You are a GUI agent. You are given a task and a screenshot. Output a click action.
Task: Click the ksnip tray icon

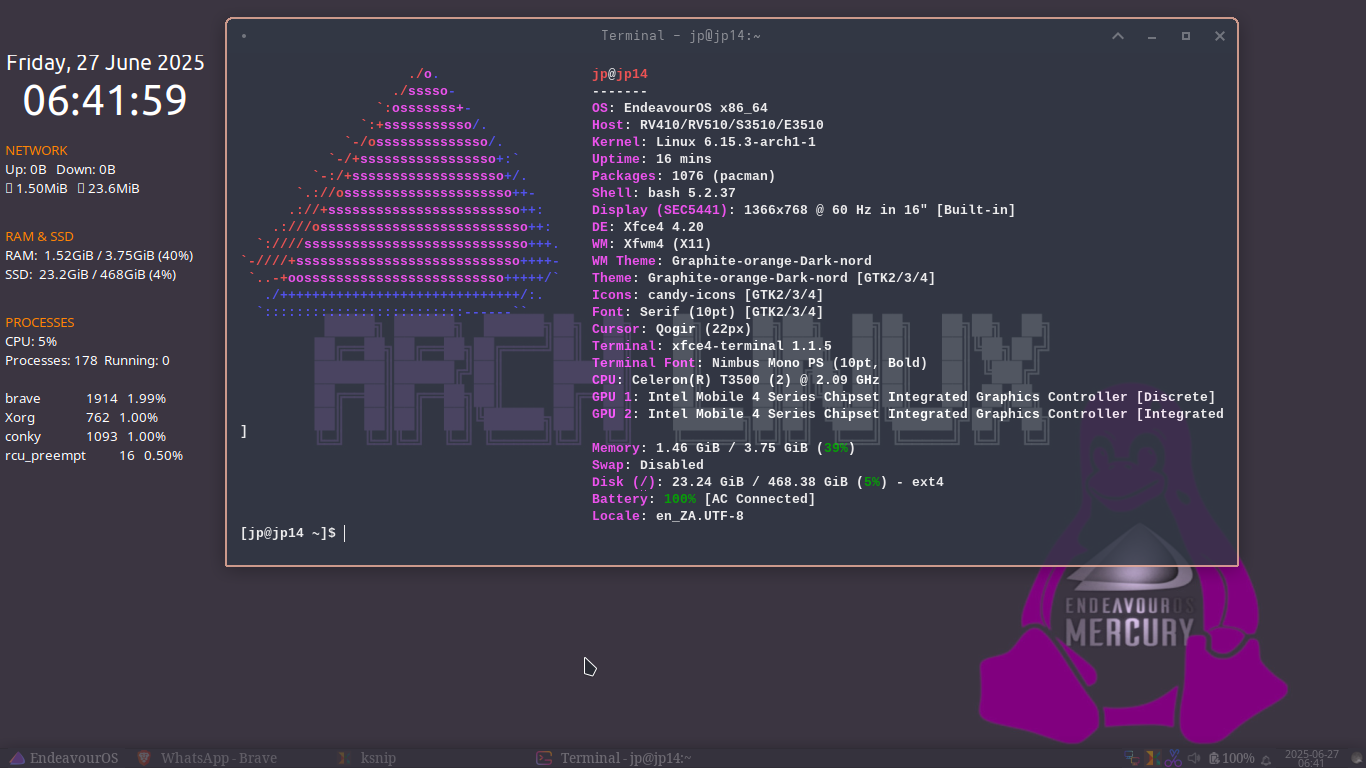point(1152,758)
